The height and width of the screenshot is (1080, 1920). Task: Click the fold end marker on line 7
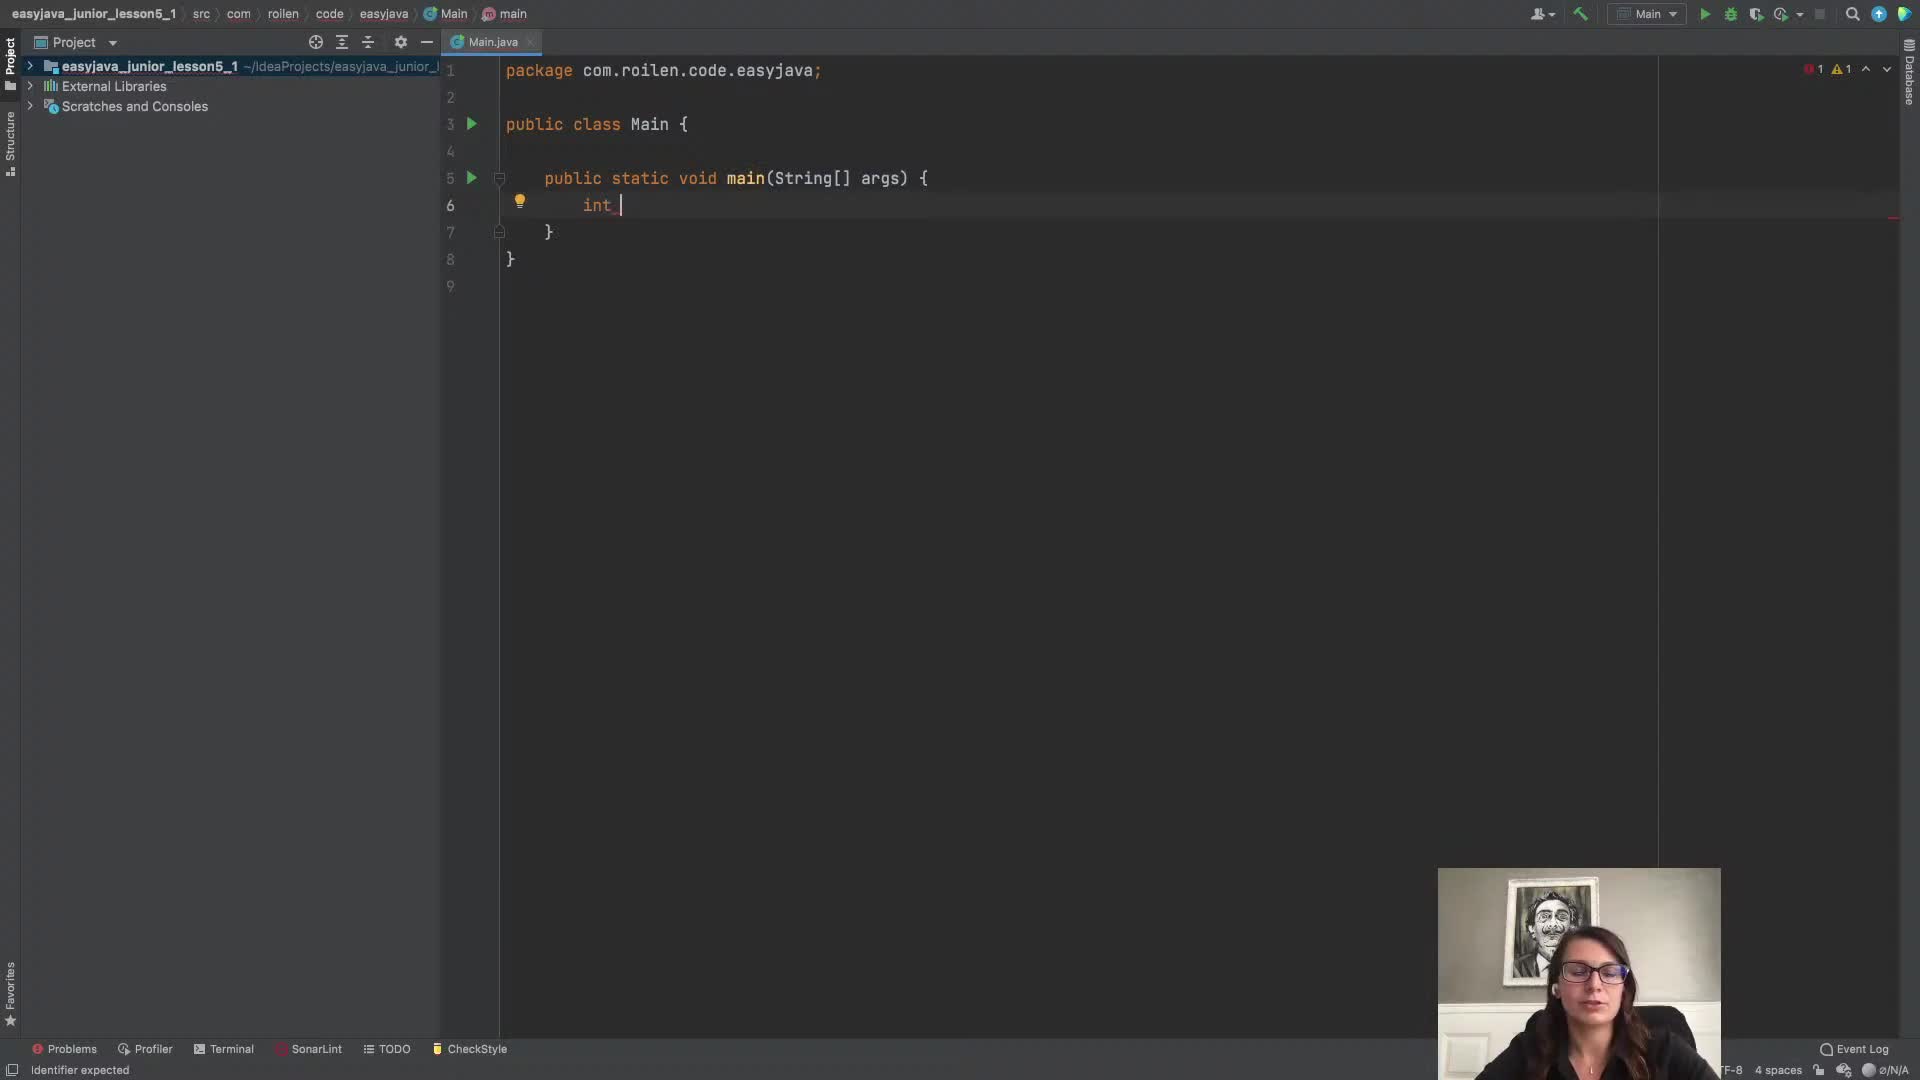tap(499, 232)
